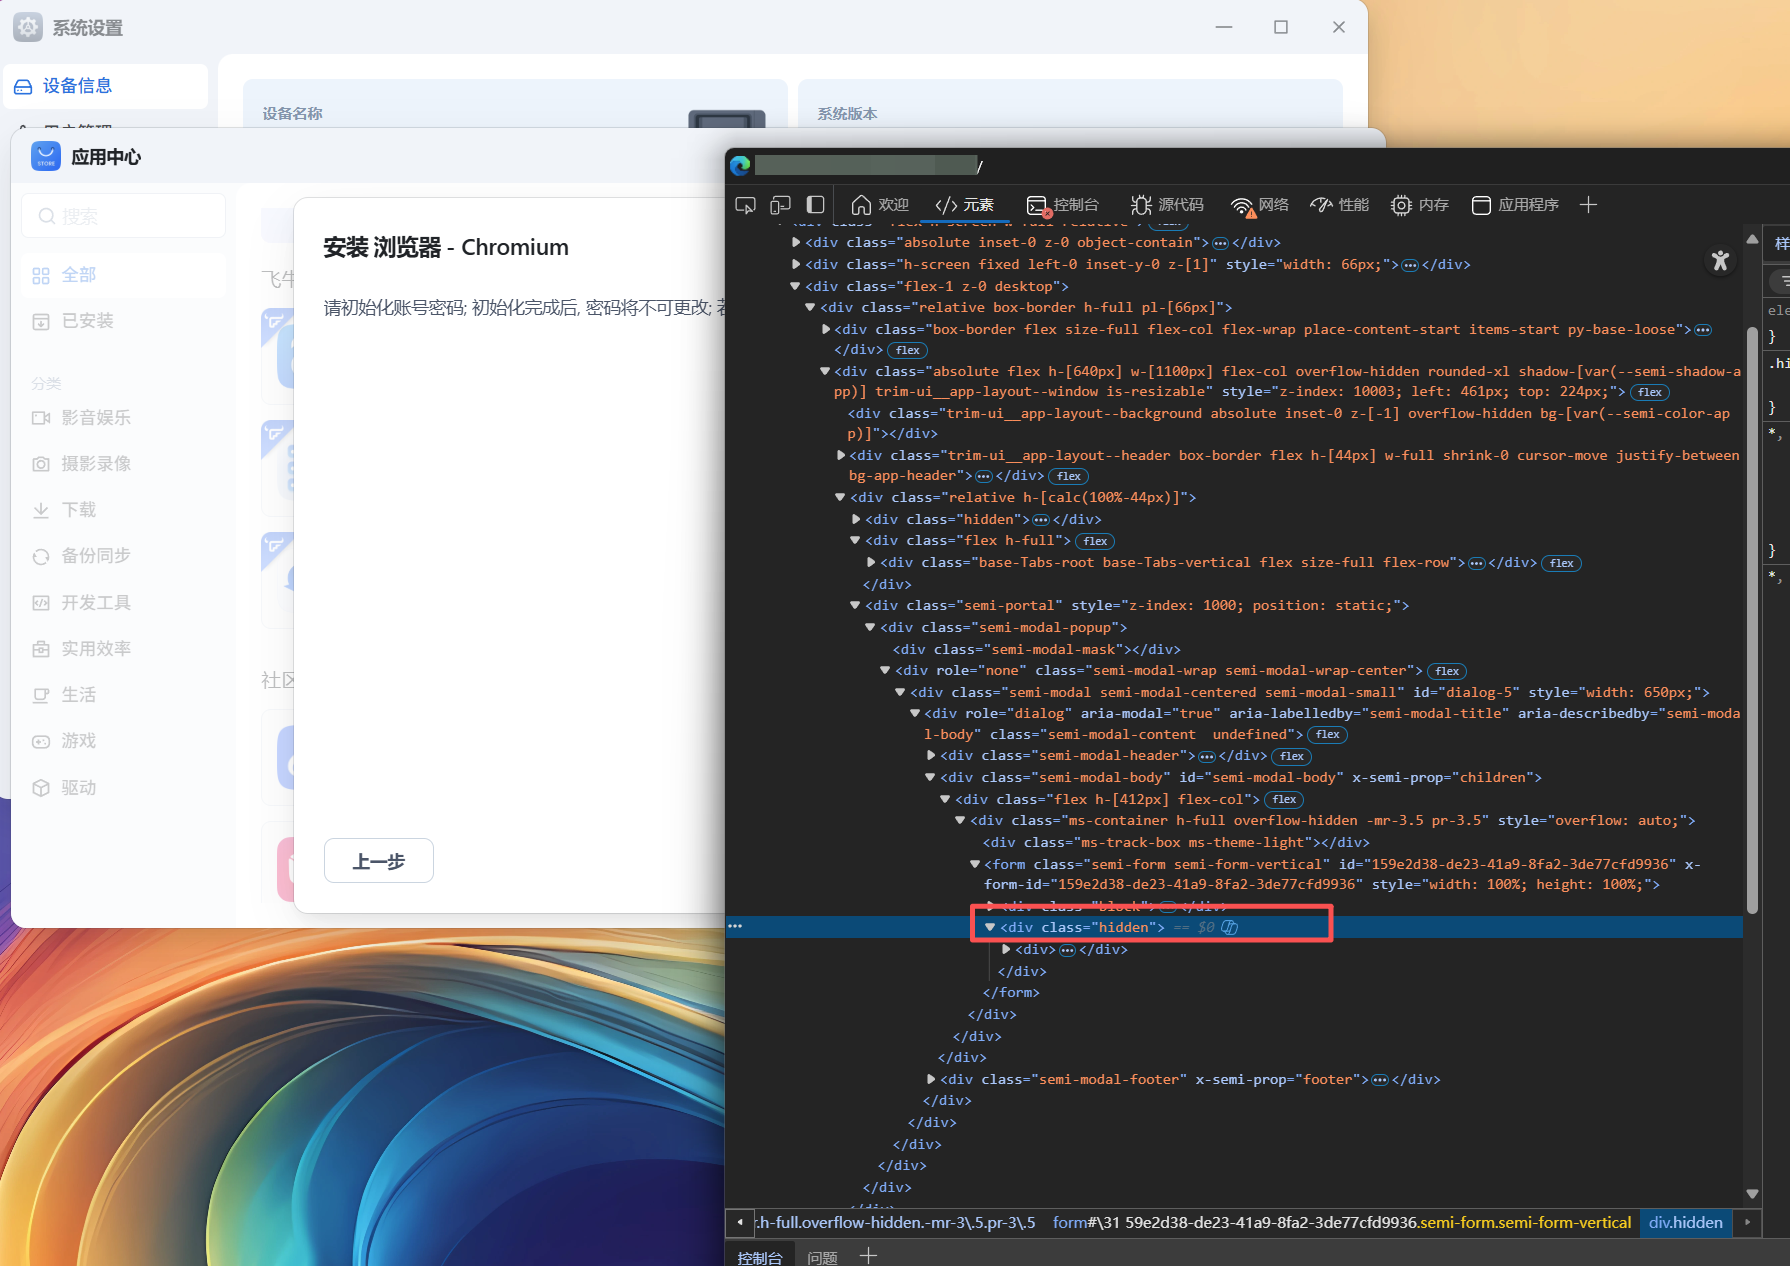Click the search field in 应用中心

[x=123, y=216]
